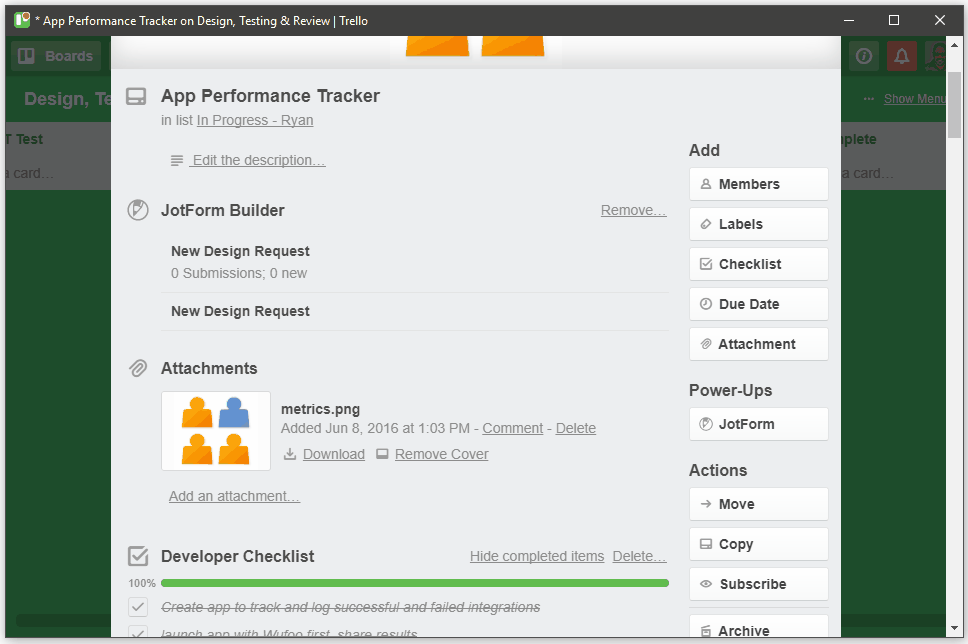Viewport: 968px width, 644px height.
Task: Open the Labels picker
Action: click(x=758, y=224)
